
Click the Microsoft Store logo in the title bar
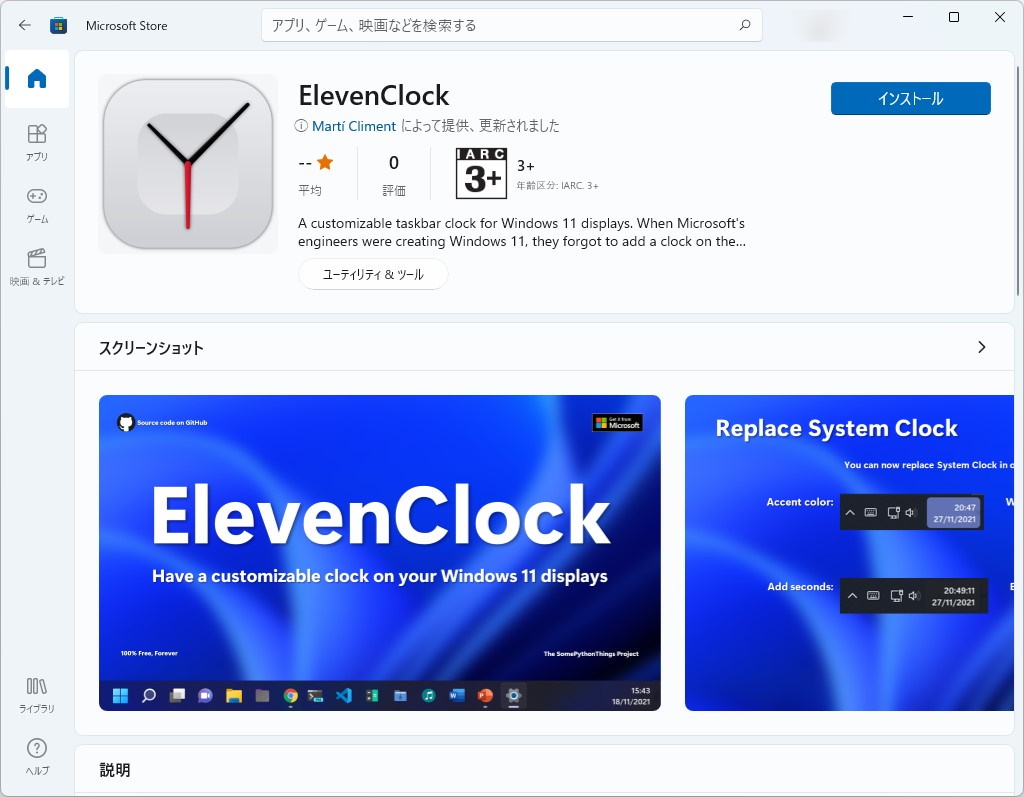pyautogui.click(x=59, y=25)
